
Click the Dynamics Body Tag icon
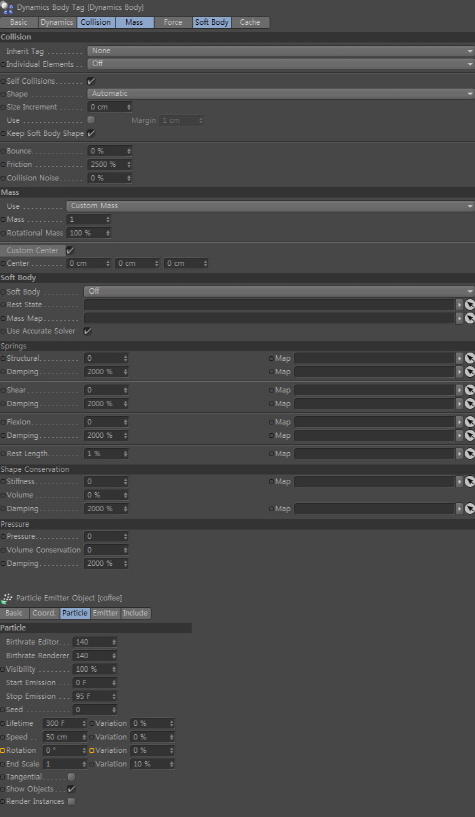pos(7,7)
